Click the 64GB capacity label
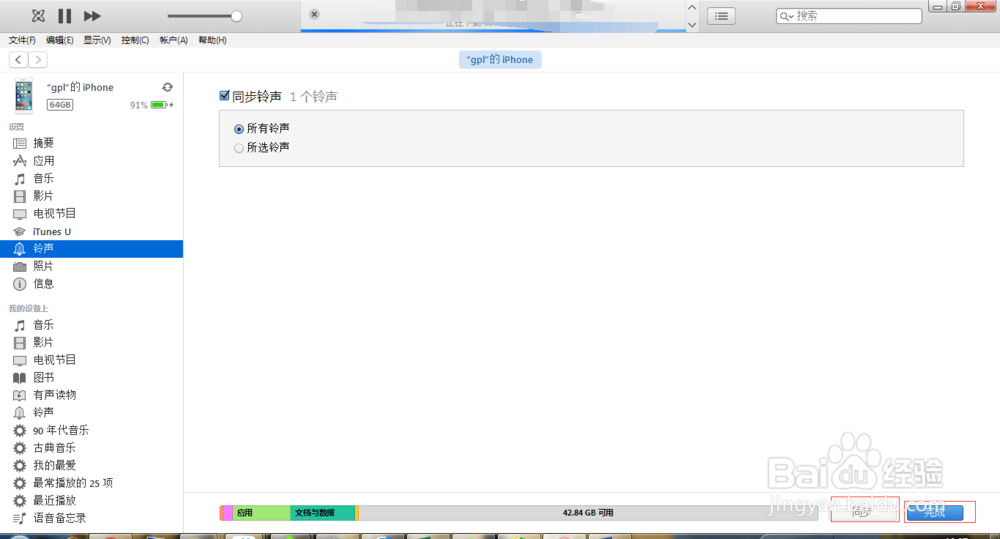The width and height of the screenshot is (1000, 539). (60, 105)
